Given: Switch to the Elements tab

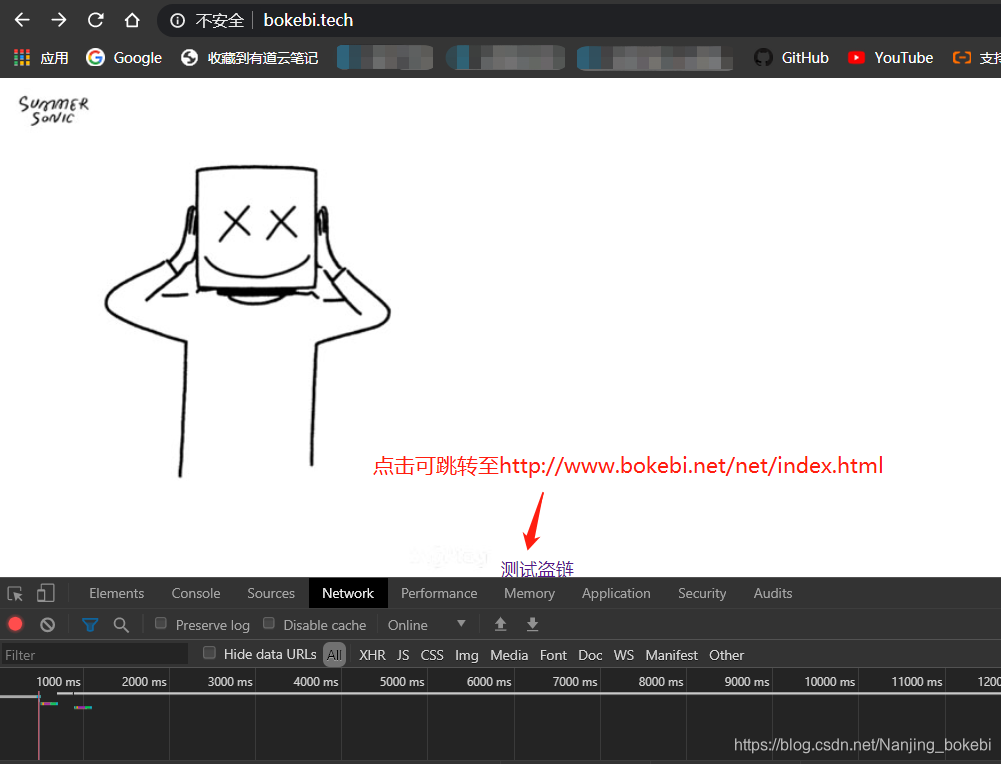Looking at the screenshot, I should coord(117,594).
